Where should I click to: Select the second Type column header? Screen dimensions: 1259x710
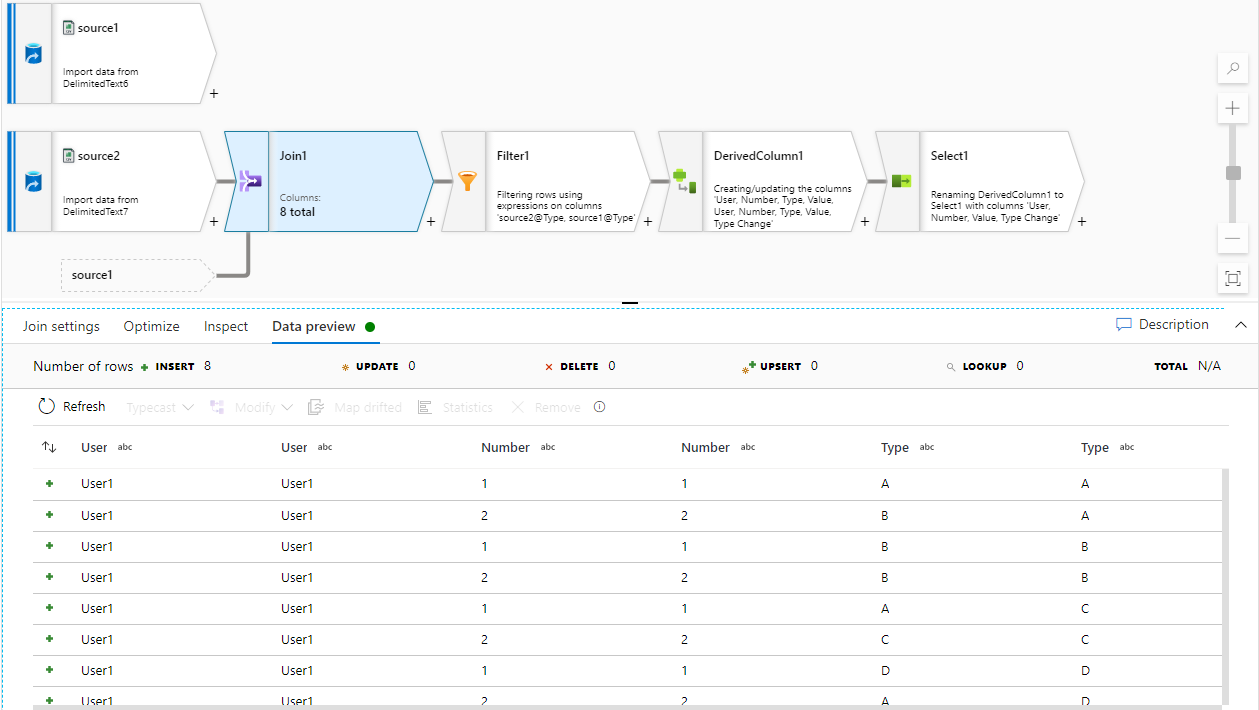[1095, 447]
